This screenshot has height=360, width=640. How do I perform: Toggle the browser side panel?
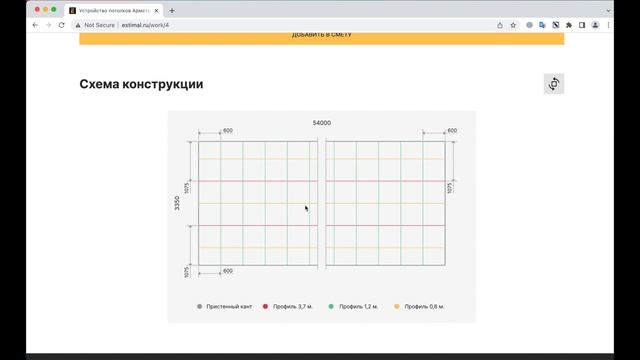(x=582, y=25)
